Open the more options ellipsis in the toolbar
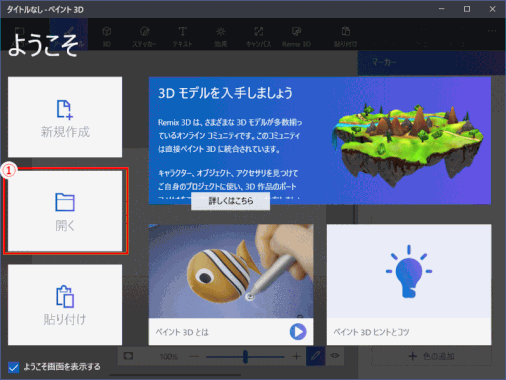The width and height of the screenshot is (506, 380). (x=492, y=31)
